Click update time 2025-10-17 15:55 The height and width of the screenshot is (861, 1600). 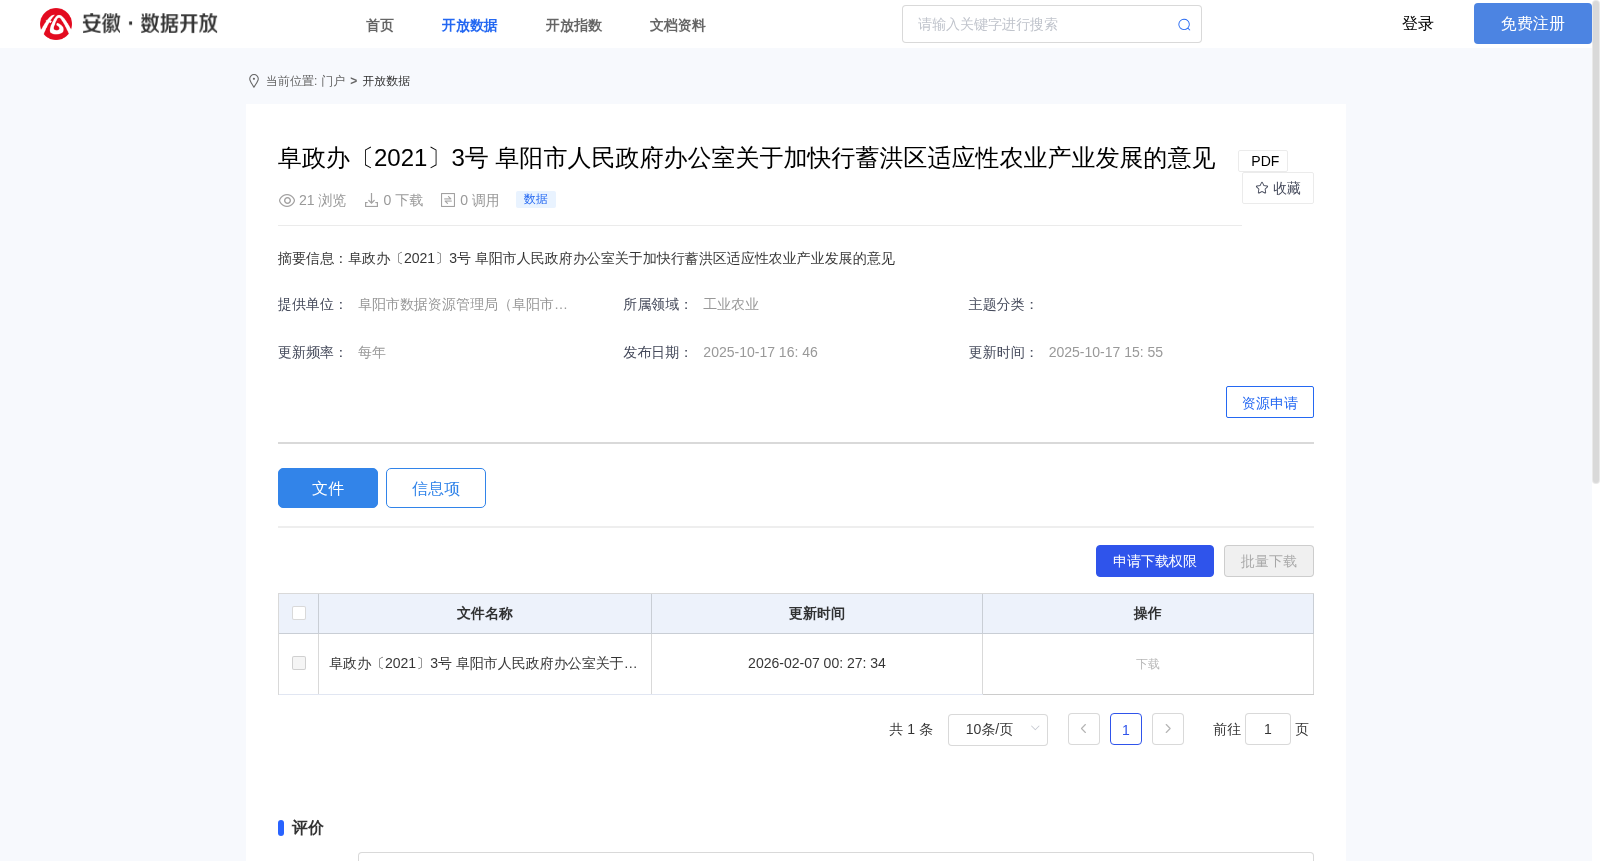1106,352
